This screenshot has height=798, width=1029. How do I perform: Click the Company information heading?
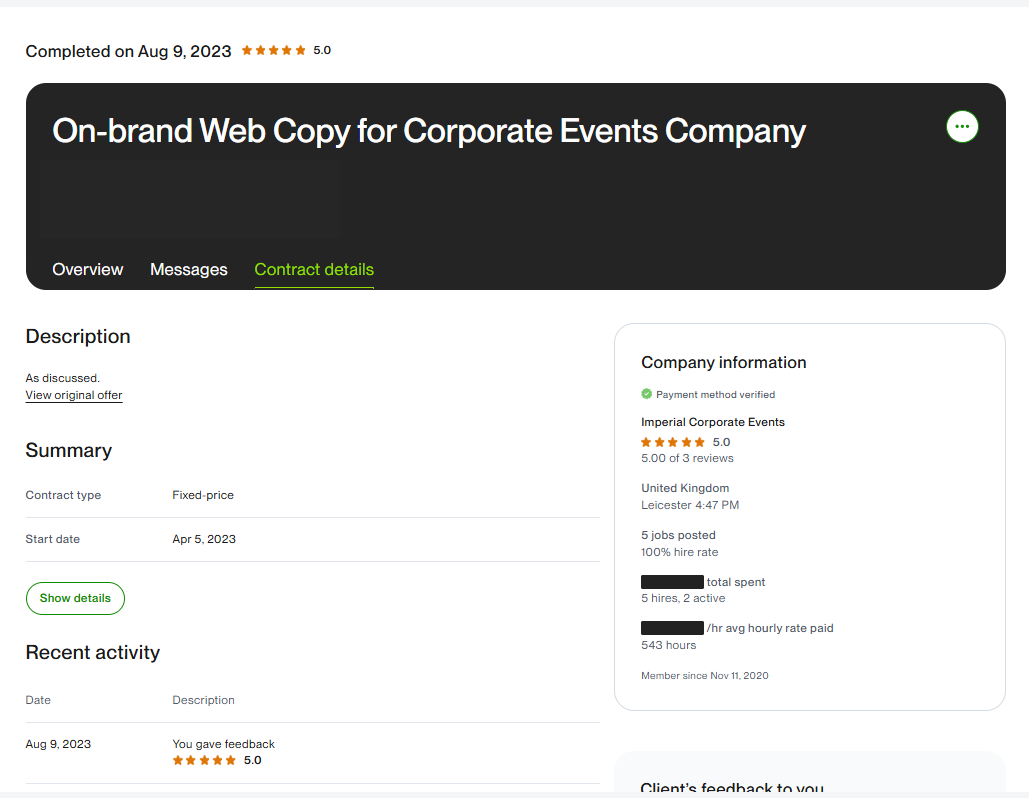point(724,363)
